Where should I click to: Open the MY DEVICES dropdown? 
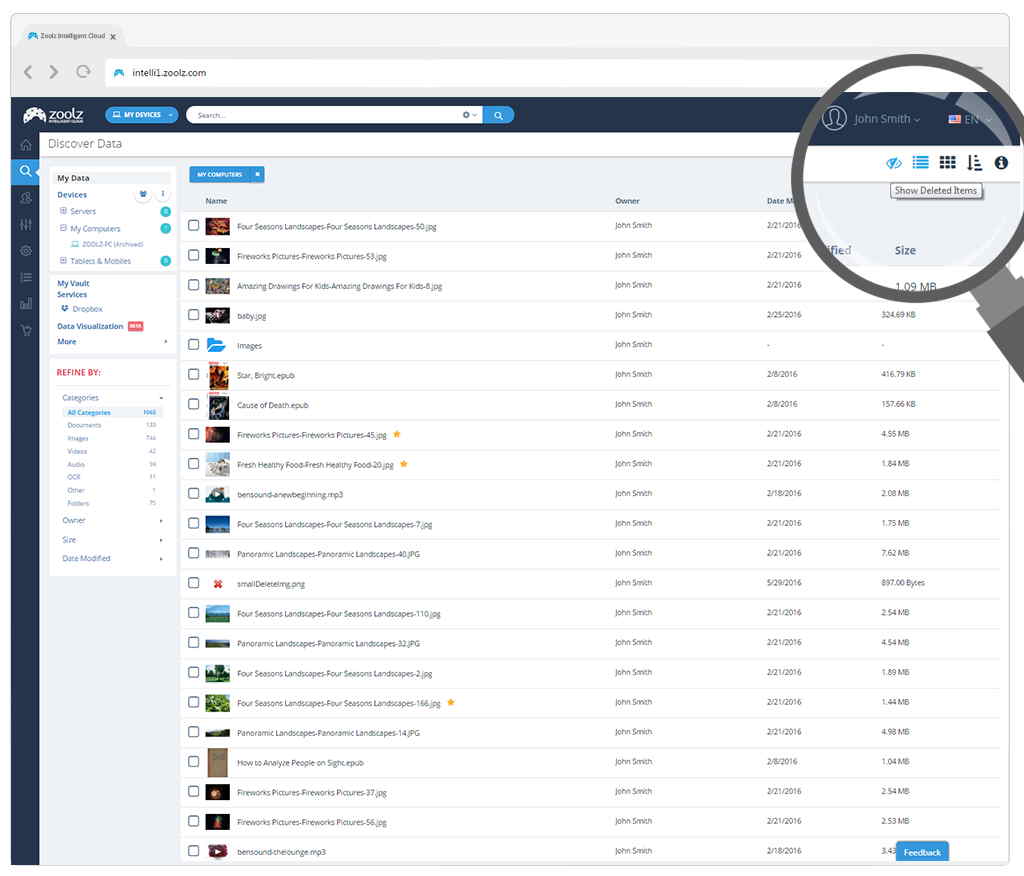click(142, 115)
